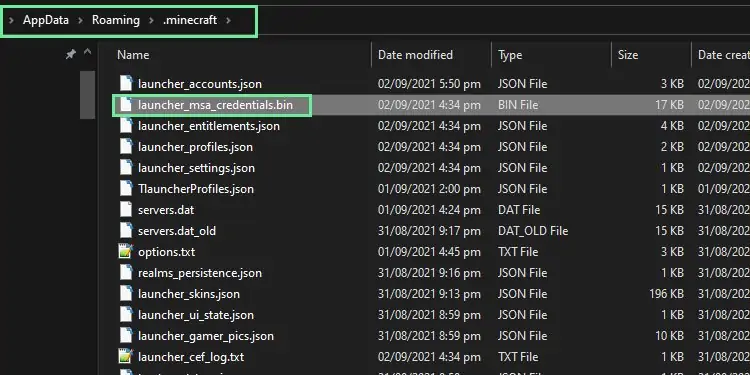This screenshot has height=375, width=750.
Task: Navigate to AppData in the address bar
Action: (46, 20)
